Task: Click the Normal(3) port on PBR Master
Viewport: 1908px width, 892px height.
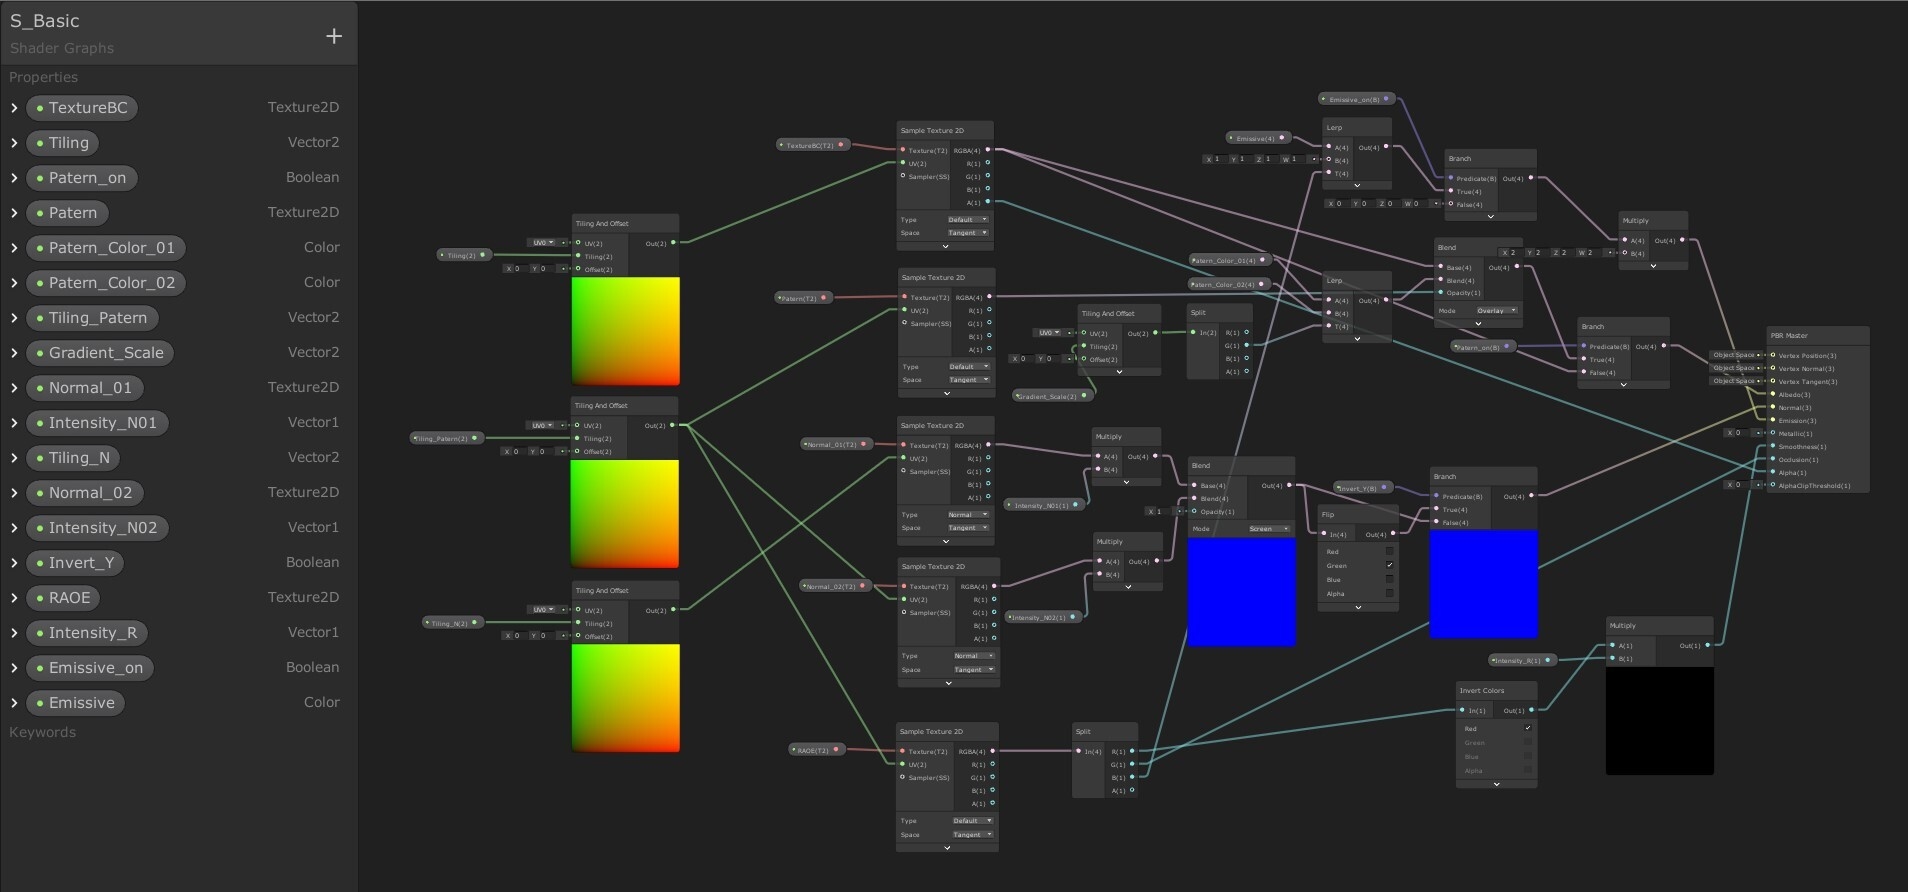Action: click(1773, 407)
